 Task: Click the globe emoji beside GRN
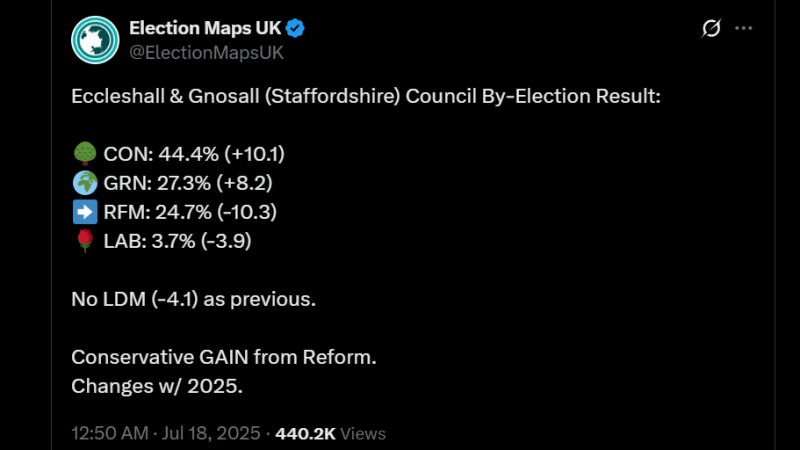tap(84, 183)
